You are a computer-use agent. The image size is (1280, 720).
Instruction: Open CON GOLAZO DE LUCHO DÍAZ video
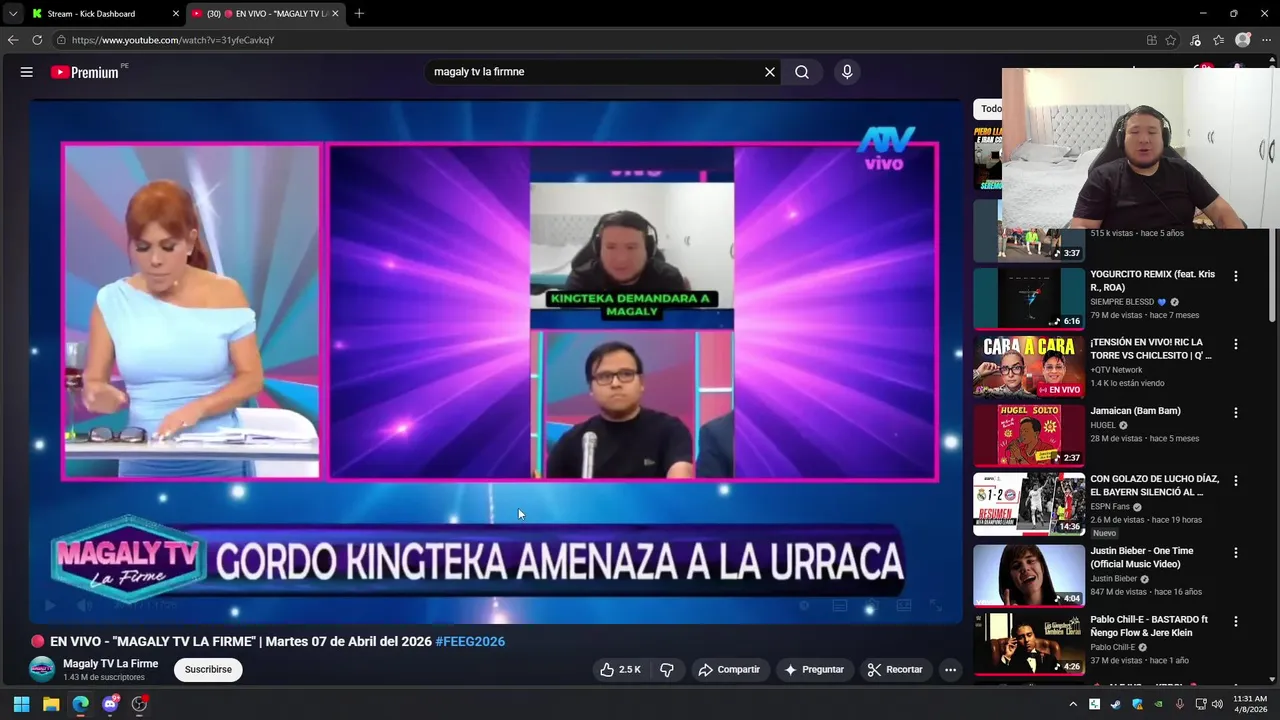click(1029, 504)
